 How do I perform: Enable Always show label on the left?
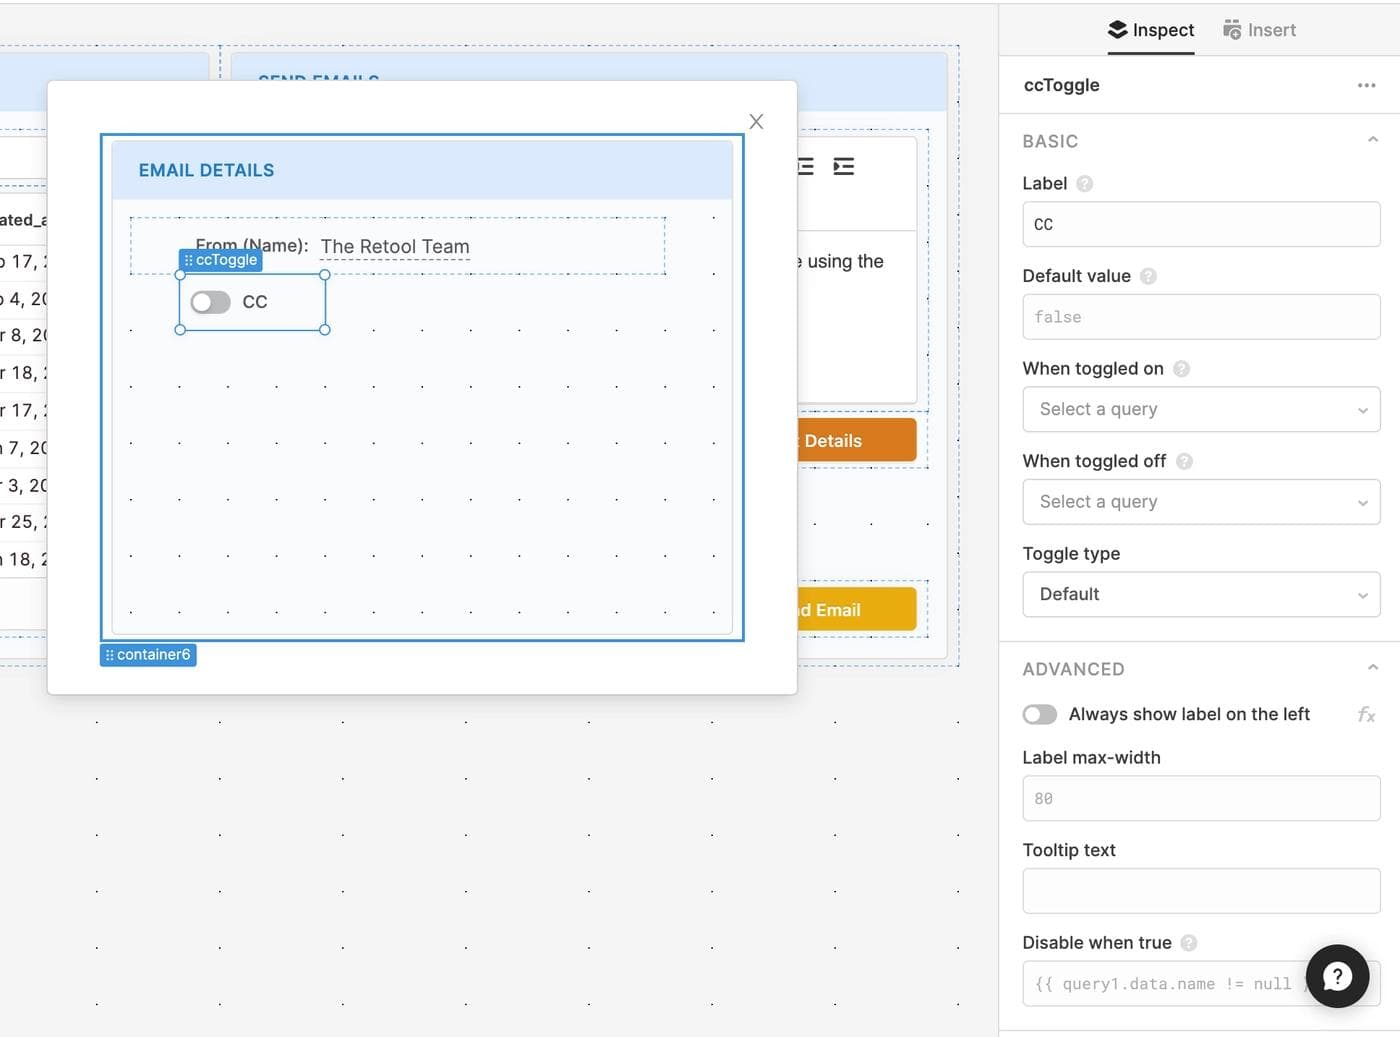[1040, 714]
